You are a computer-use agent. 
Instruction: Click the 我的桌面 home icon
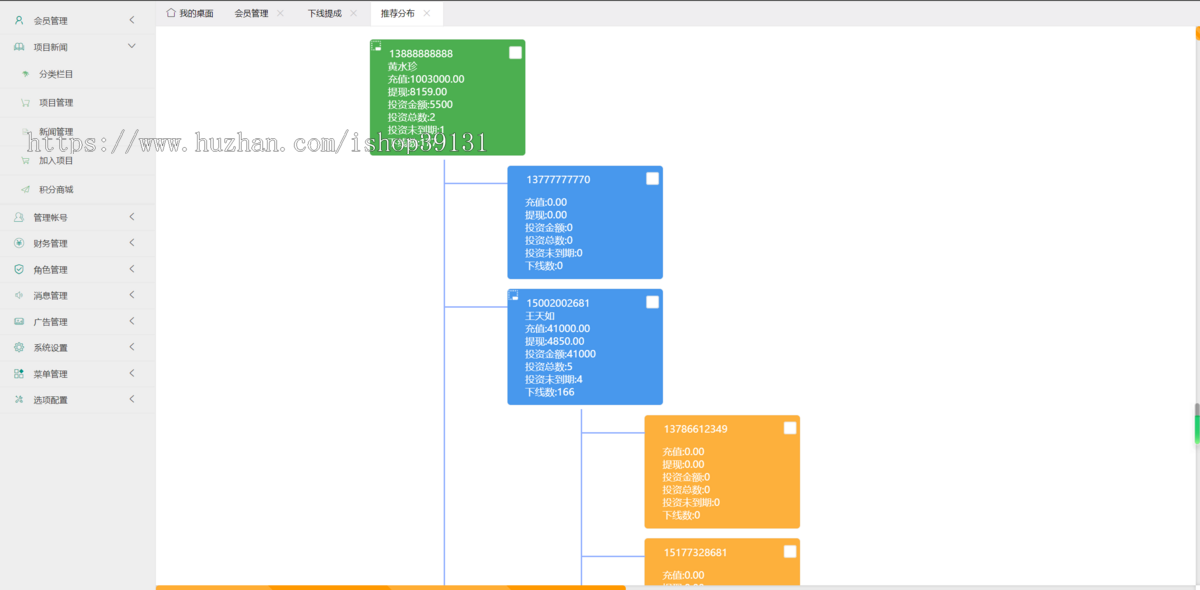171,13
